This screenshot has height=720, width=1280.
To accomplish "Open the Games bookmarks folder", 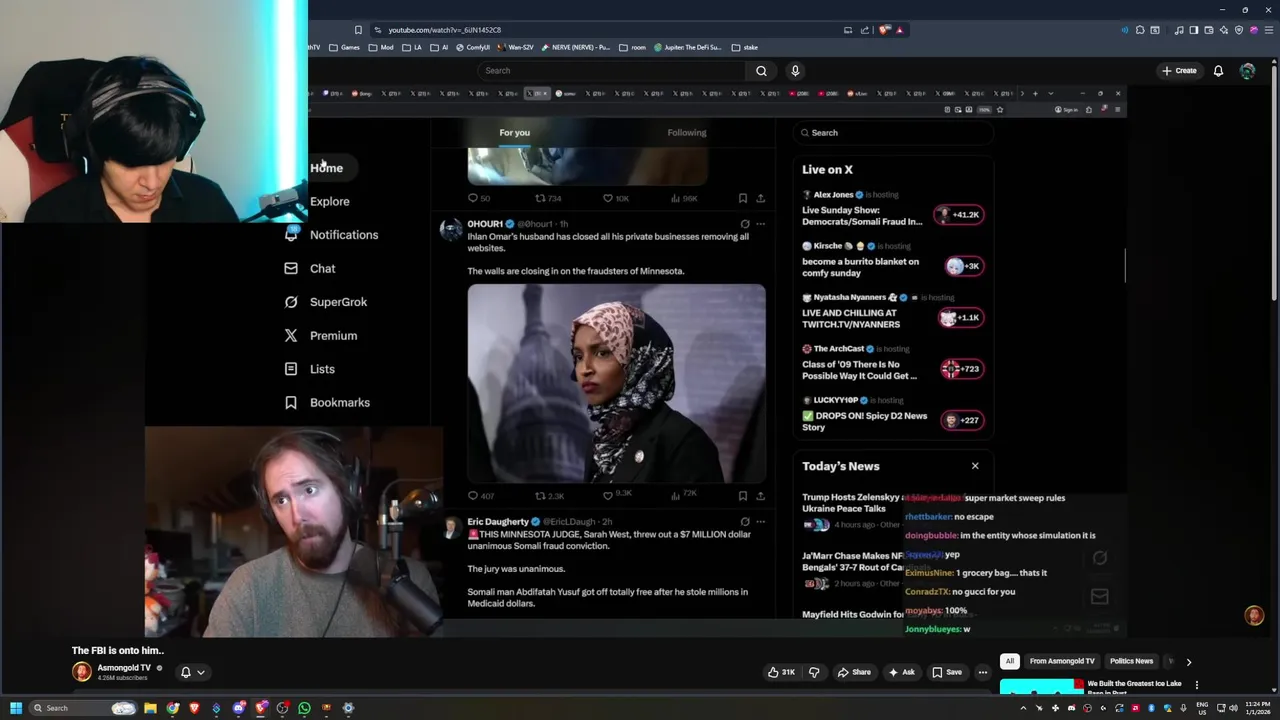I will click(x=345, y=47).
